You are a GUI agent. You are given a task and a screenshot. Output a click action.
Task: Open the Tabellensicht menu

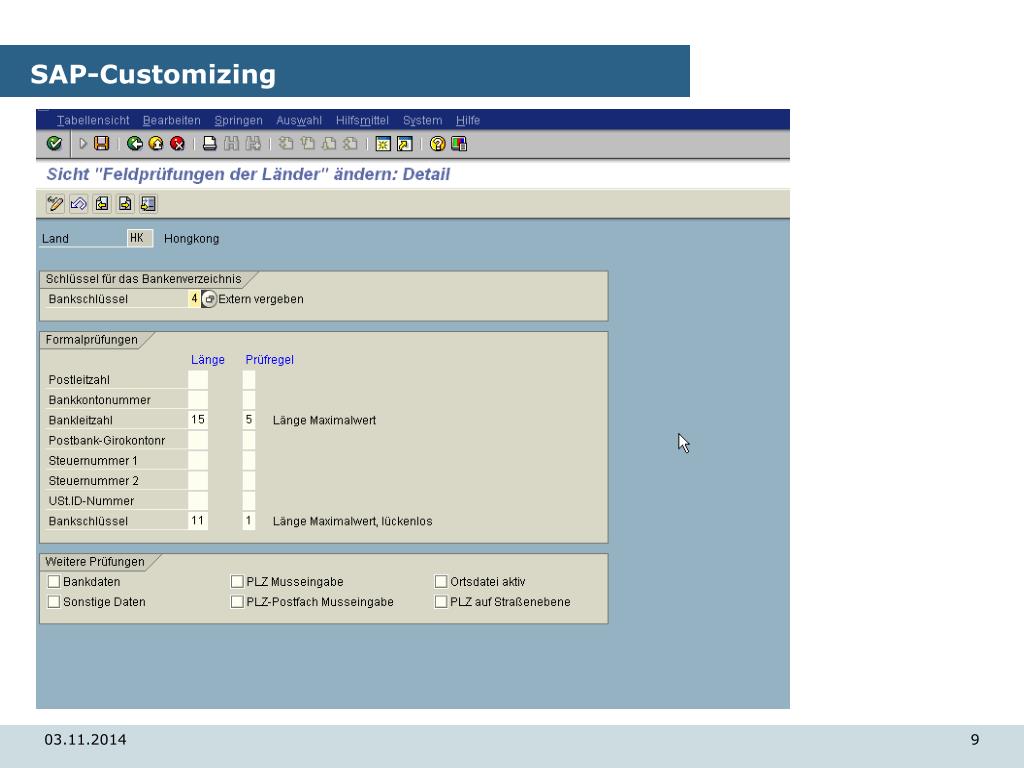click(93, 120)
